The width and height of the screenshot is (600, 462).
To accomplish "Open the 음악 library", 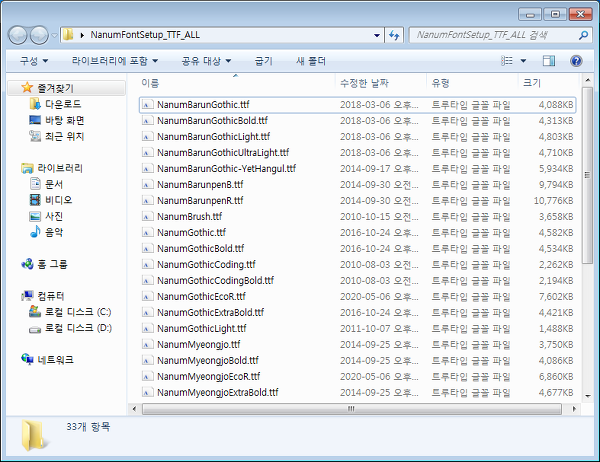I will tap(46, 232).
